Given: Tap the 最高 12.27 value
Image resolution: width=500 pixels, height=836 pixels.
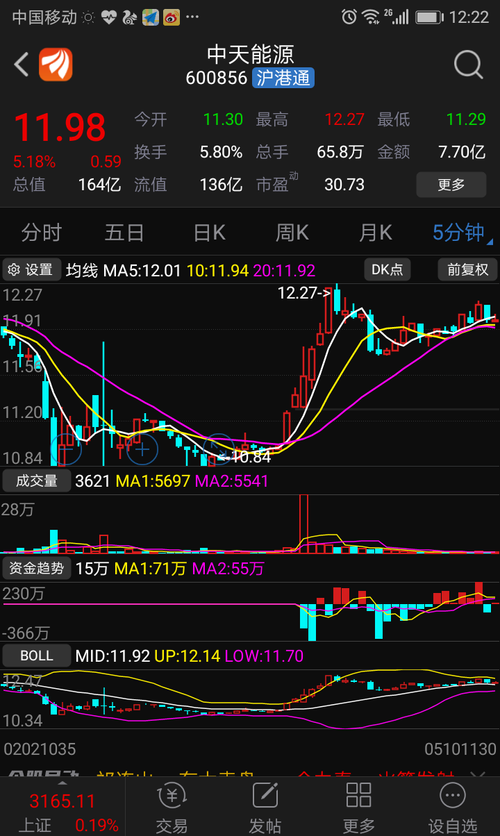Looking at the screenshot, I should click(344, 119).
